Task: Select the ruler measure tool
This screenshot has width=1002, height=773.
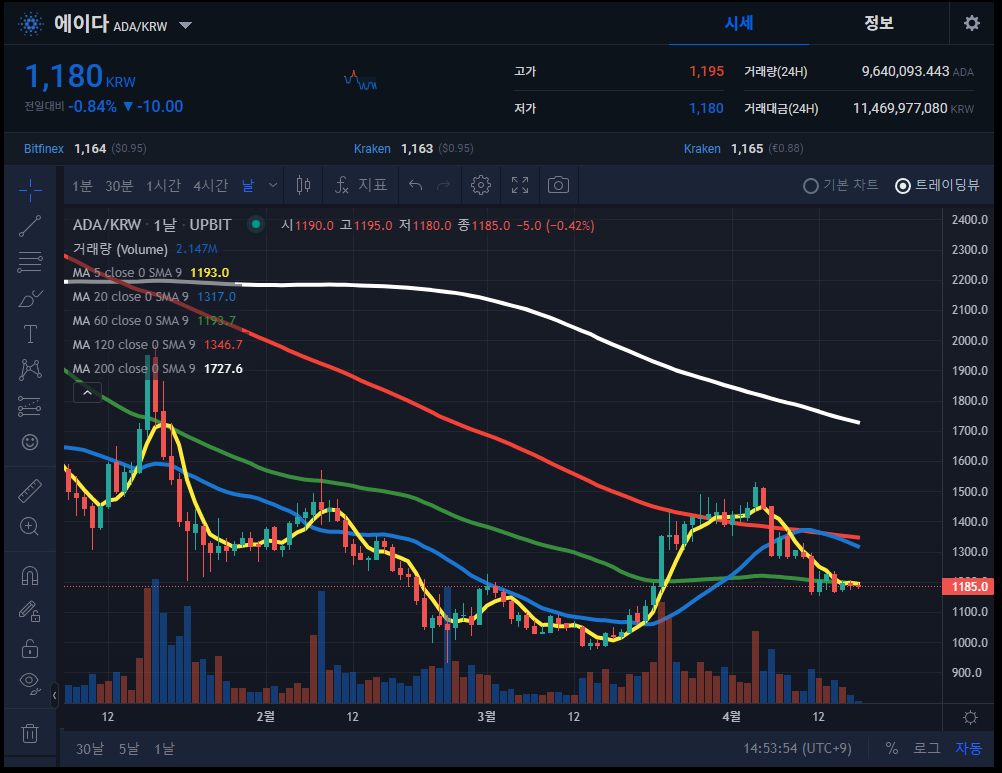Action: 30,491
